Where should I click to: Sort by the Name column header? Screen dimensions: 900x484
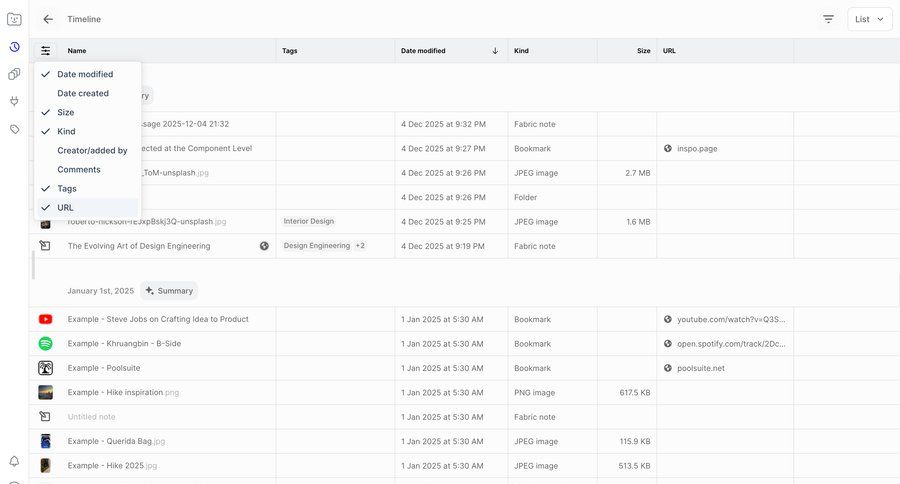click(77, 51)
